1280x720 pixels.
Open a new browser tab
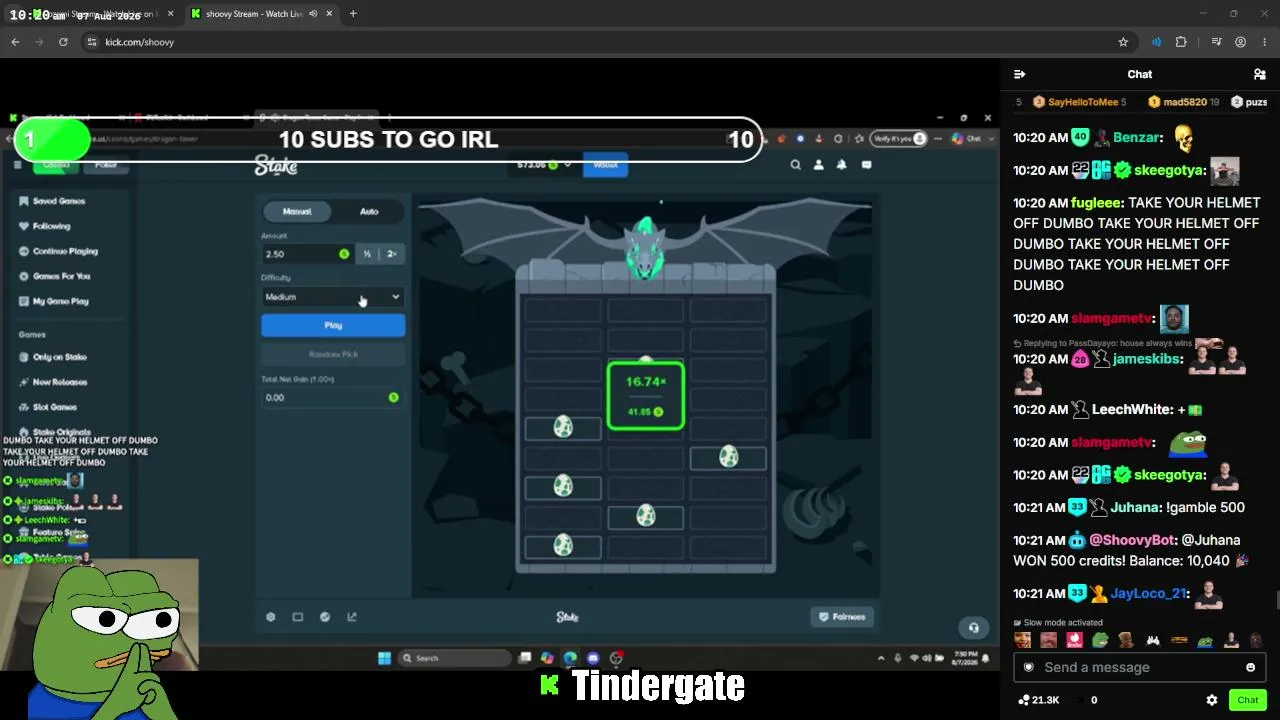(x=353, y=14)
